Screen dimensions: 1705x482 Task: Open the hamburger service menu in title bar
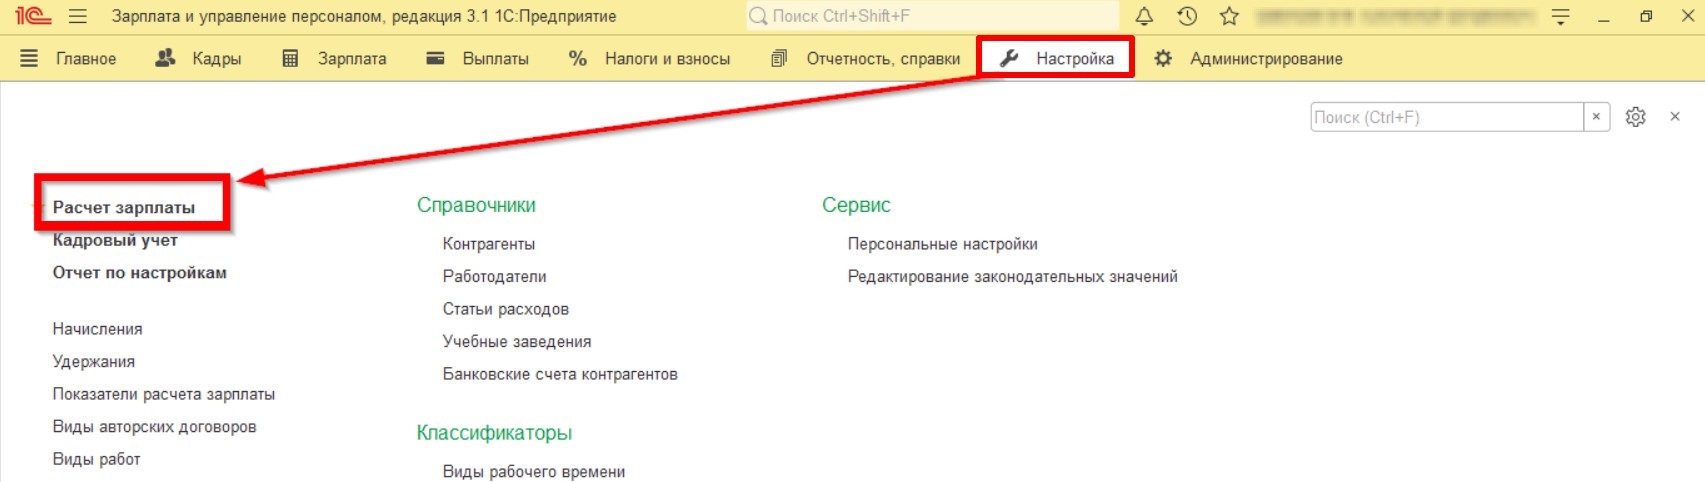point(77,16)
